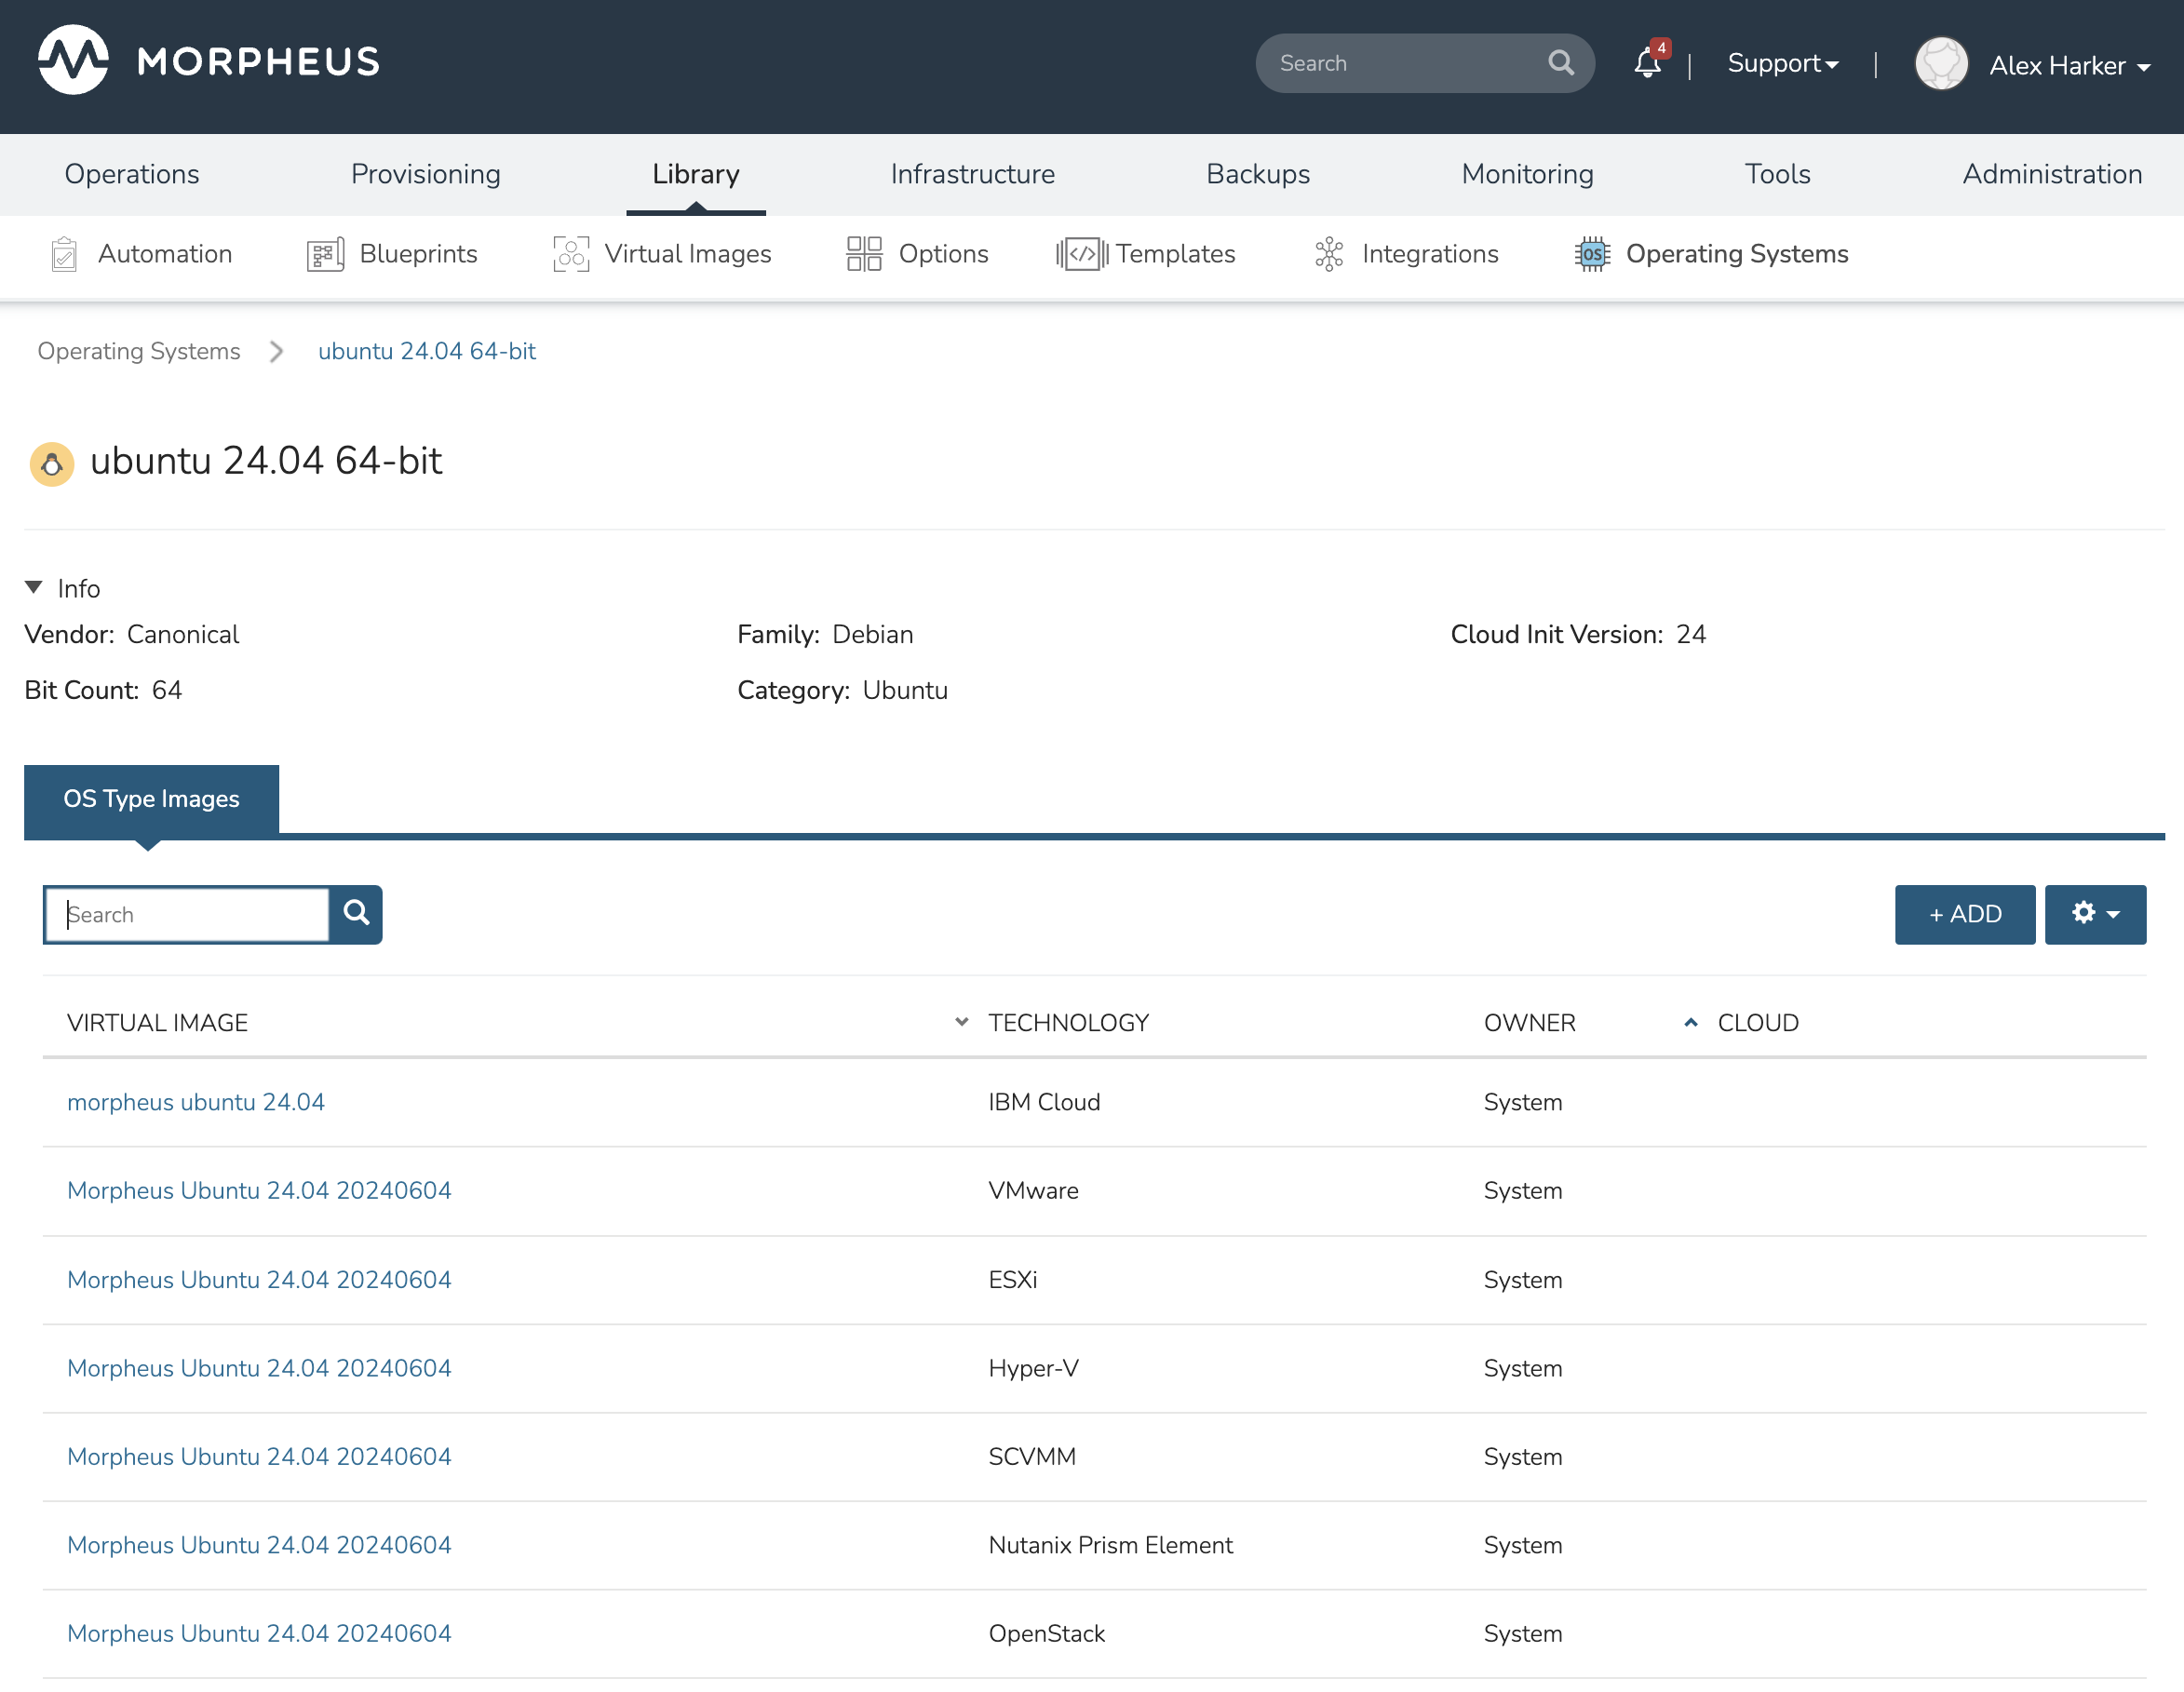This screenshot has height=1692, width=2184.
Task: Click the Operating Systems chip icon
Action: tap(1592, 254)
